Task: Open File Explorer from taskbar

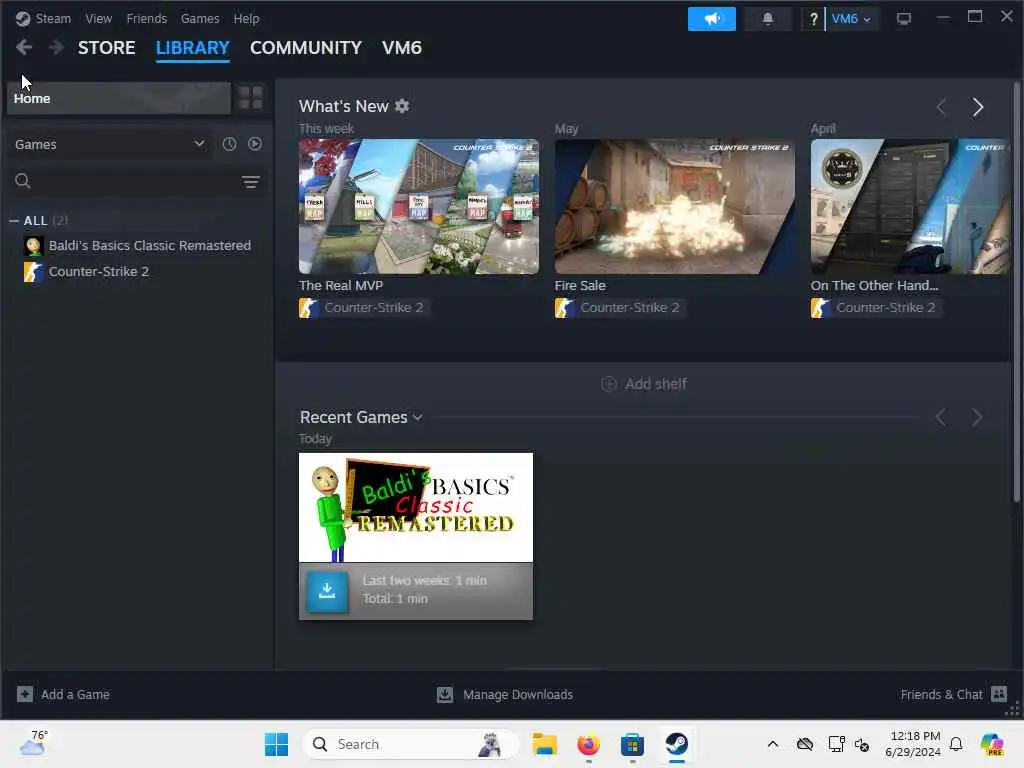Action: click(x=544, y=744)
